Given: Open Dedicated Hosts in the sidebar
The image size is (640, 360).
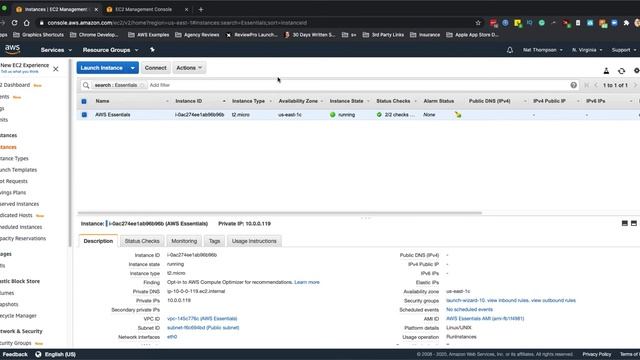Looking at the screenshot, I should pos(16,215).
